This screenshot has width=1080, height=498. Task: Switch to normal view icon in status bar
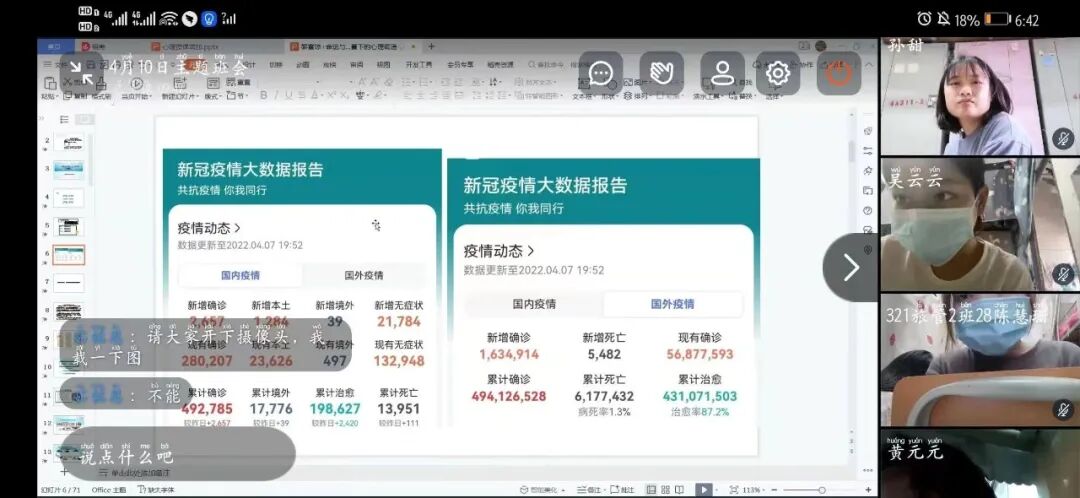tap(651, 490)
